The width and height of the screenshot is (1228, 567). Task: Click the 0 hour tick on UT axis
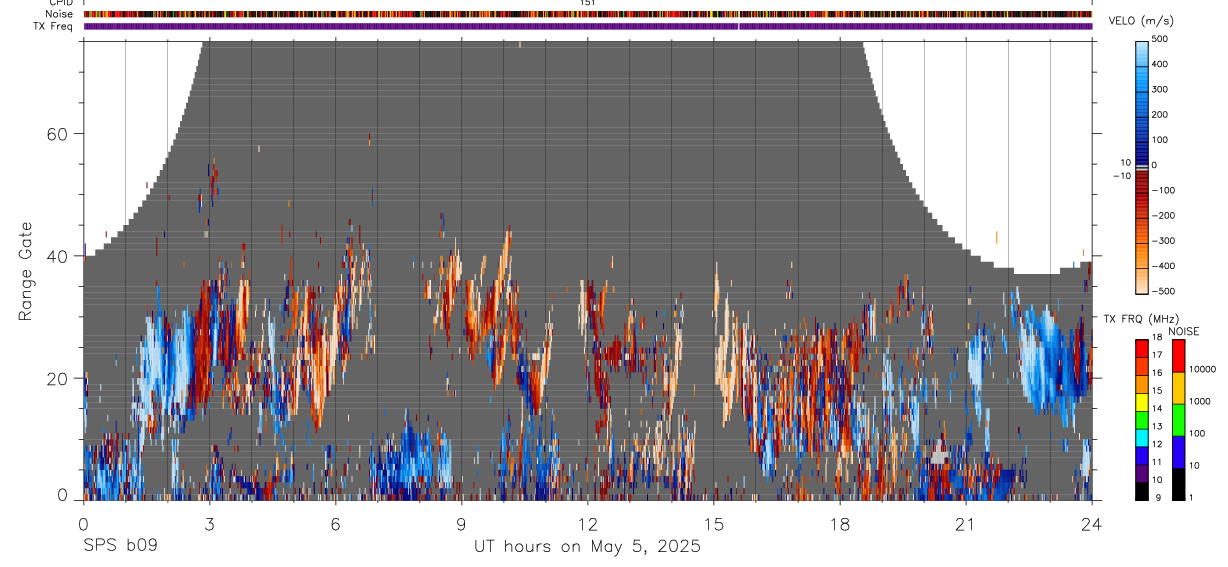point(83,523)
